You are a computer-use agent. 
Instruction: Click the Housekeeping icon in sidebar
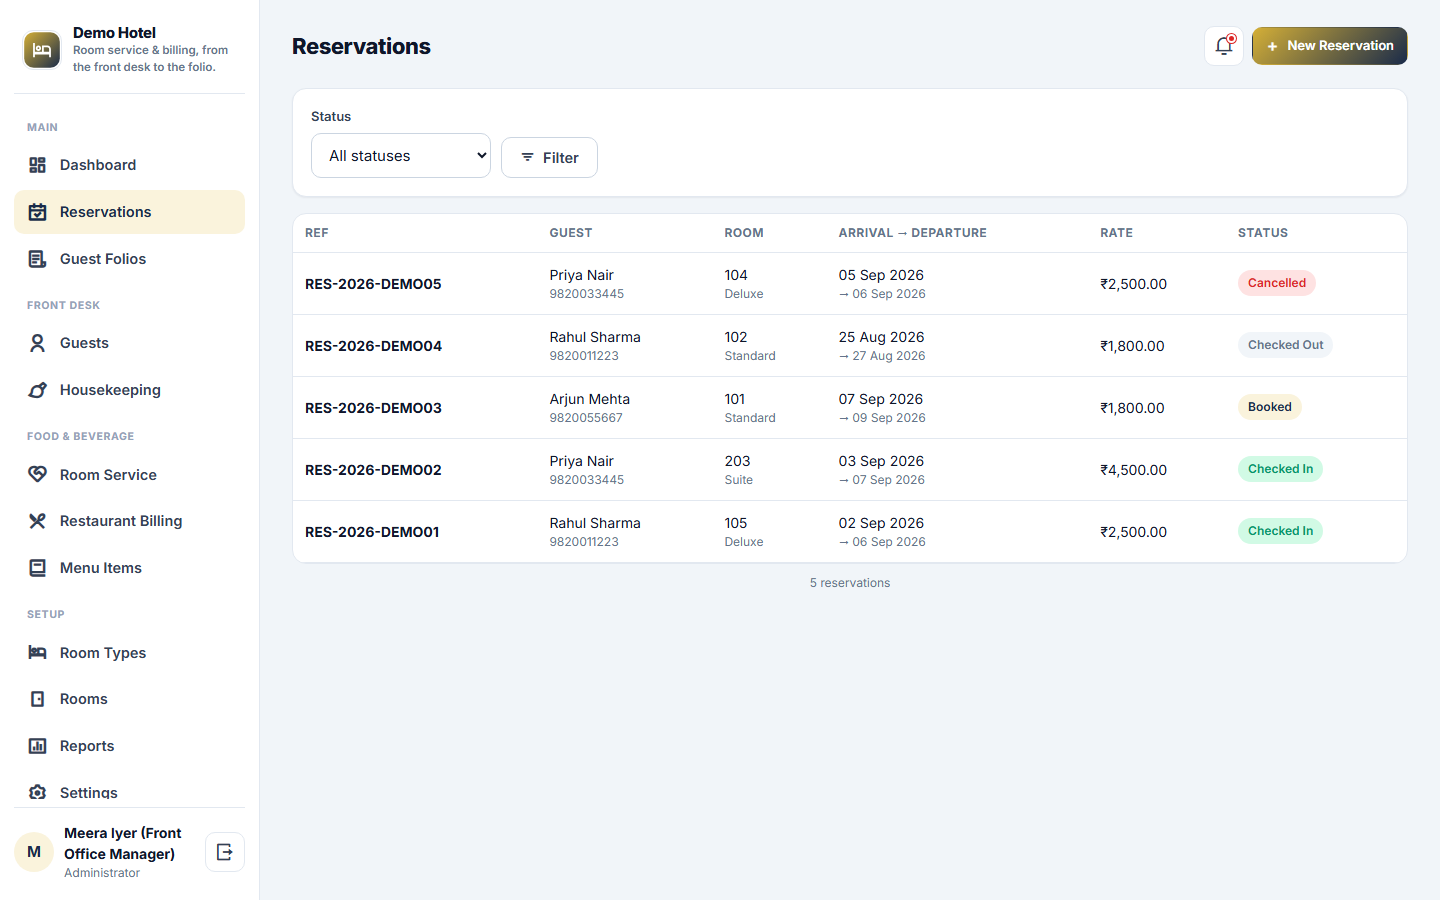37,390
